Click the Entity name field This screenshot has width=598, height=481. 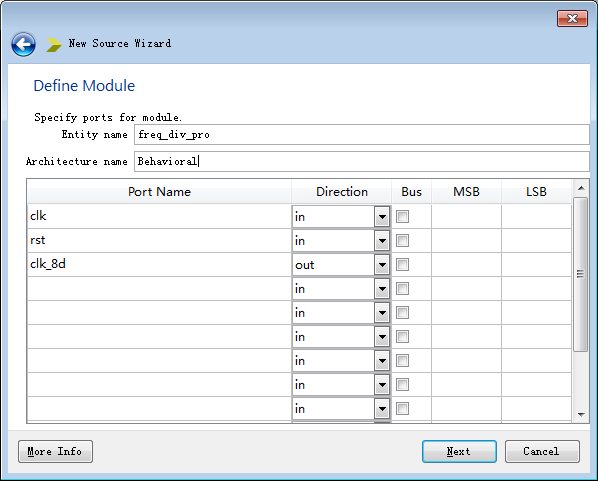[362, 135]
